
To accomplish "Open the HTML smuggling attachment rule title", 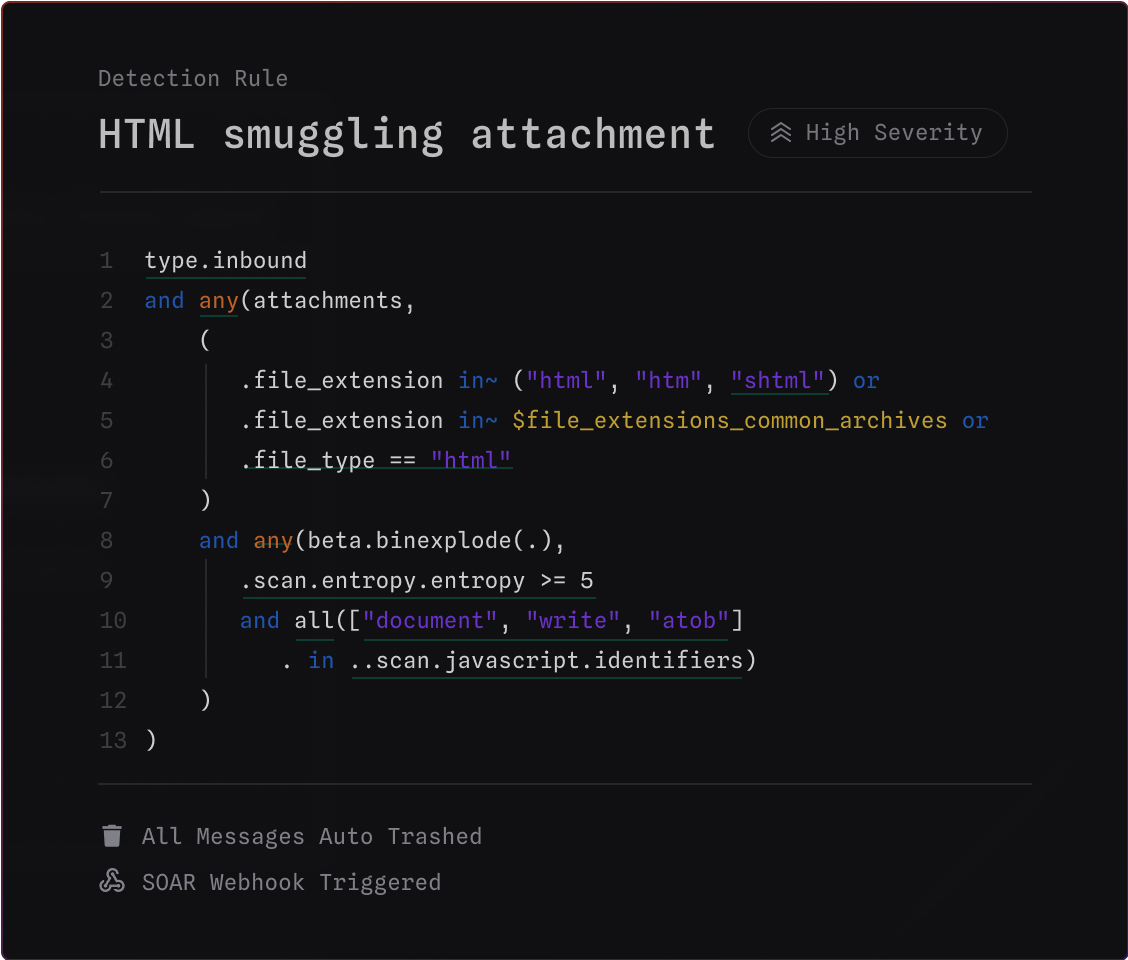I will point(406,132).
